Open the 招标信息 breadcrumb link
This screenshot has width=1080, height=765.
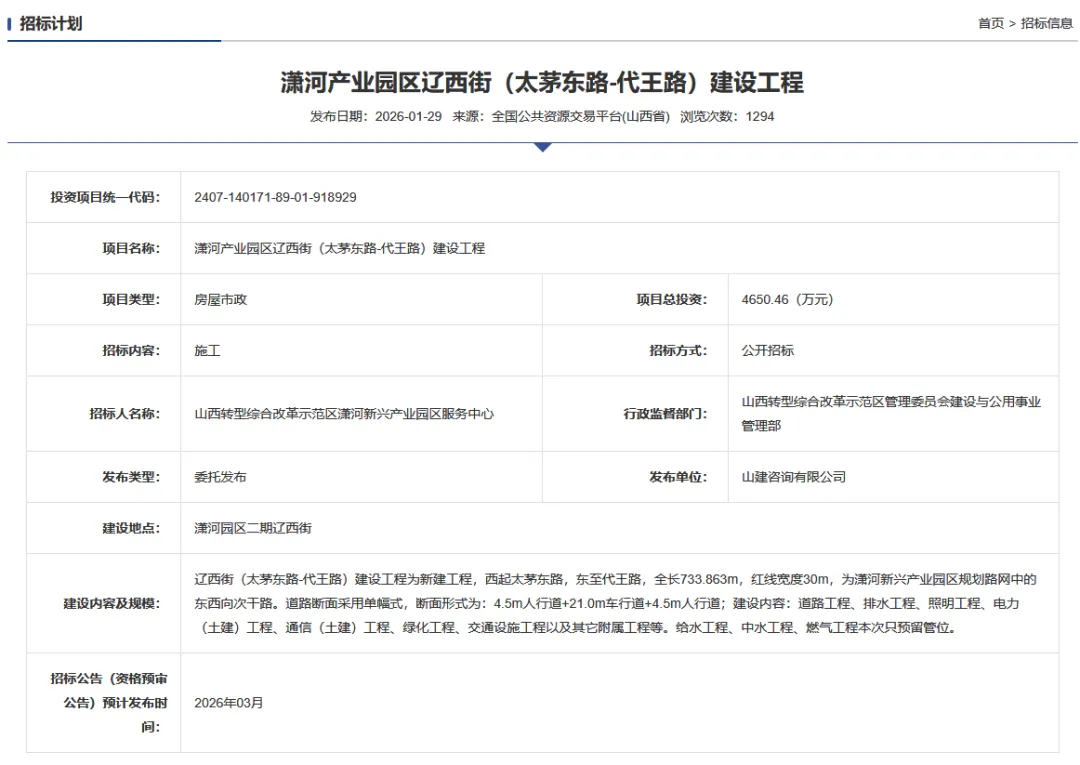click(1046, 23)
